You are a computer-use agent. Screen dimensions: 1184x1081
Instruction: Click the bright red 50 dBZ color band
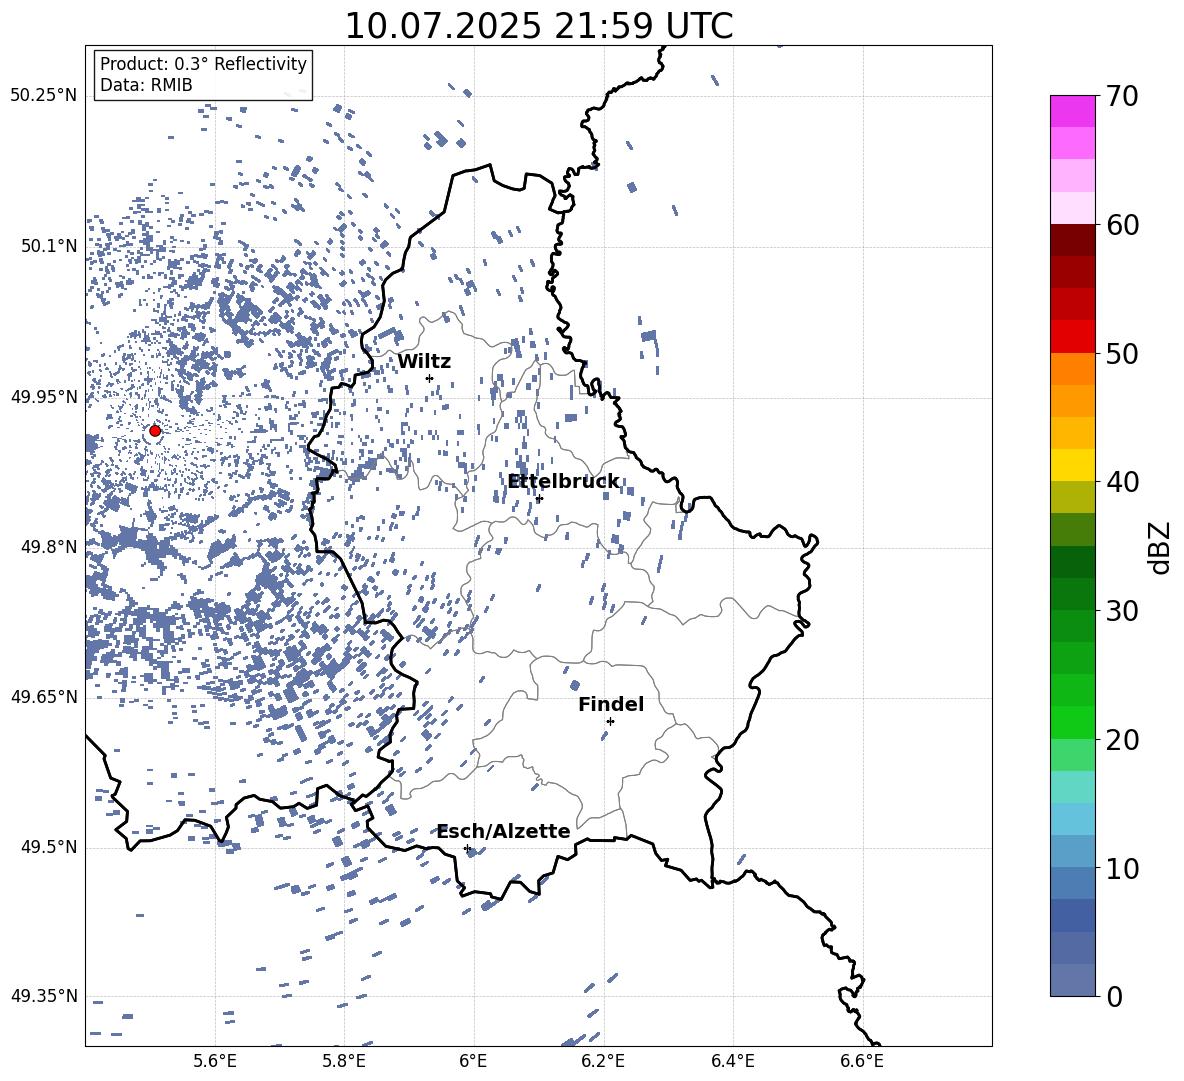[1072, 337]
